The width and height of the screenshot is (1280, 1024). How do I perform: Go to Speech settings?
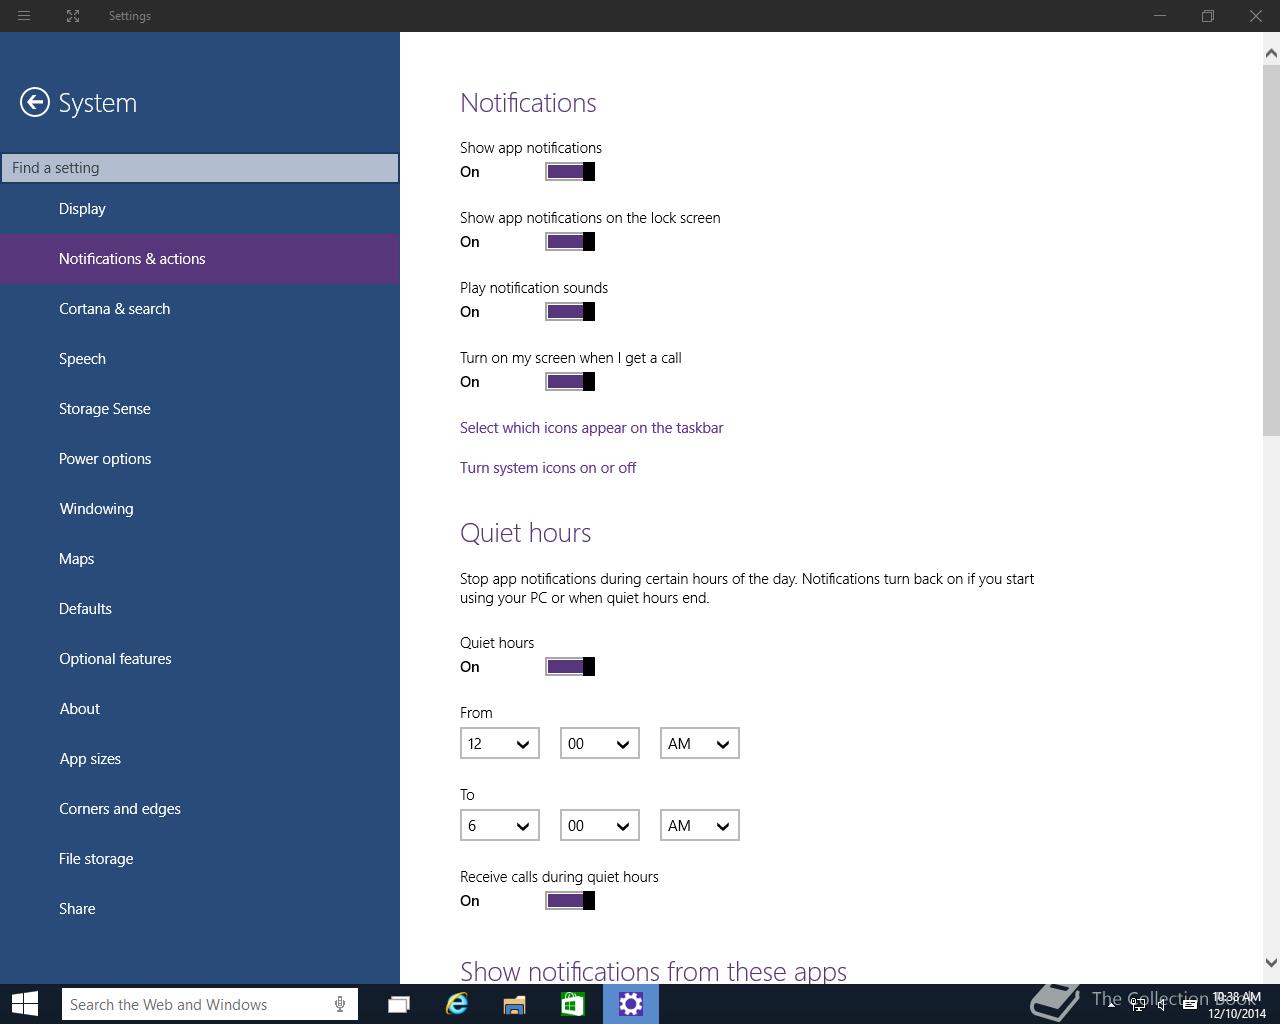click(x=200, y=359)
